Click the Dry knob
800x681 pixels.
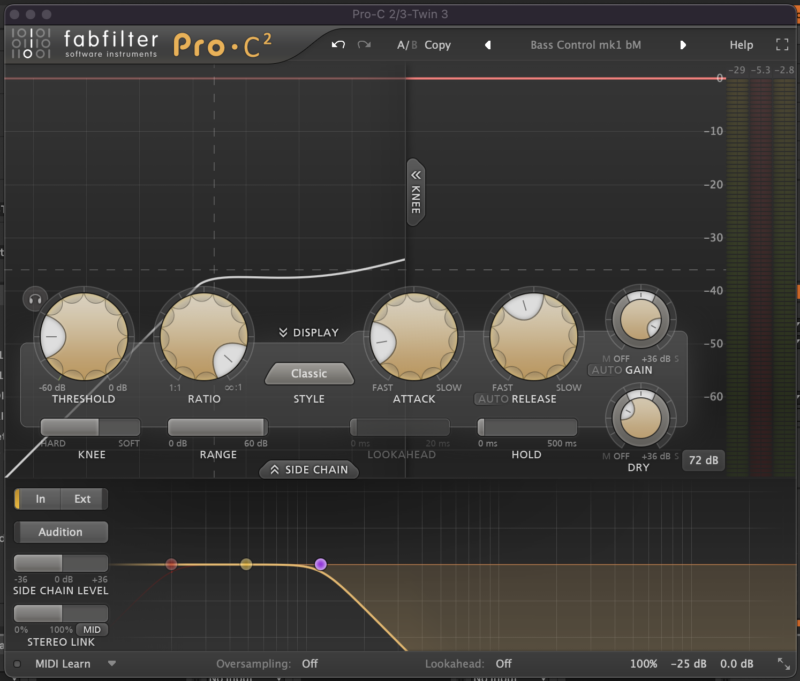(x=640, y=418)
